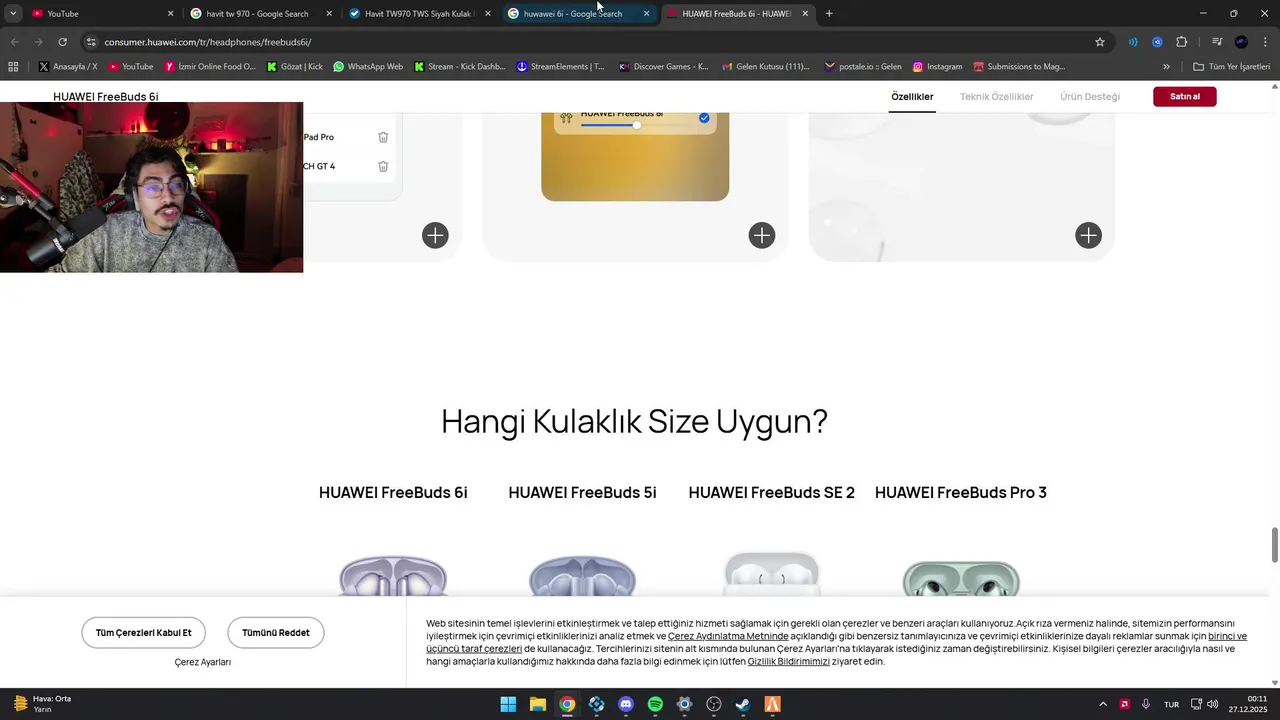Open the microphone tray icon
Viewport: 1280px width, 720px height.
tap(1146, 704)
